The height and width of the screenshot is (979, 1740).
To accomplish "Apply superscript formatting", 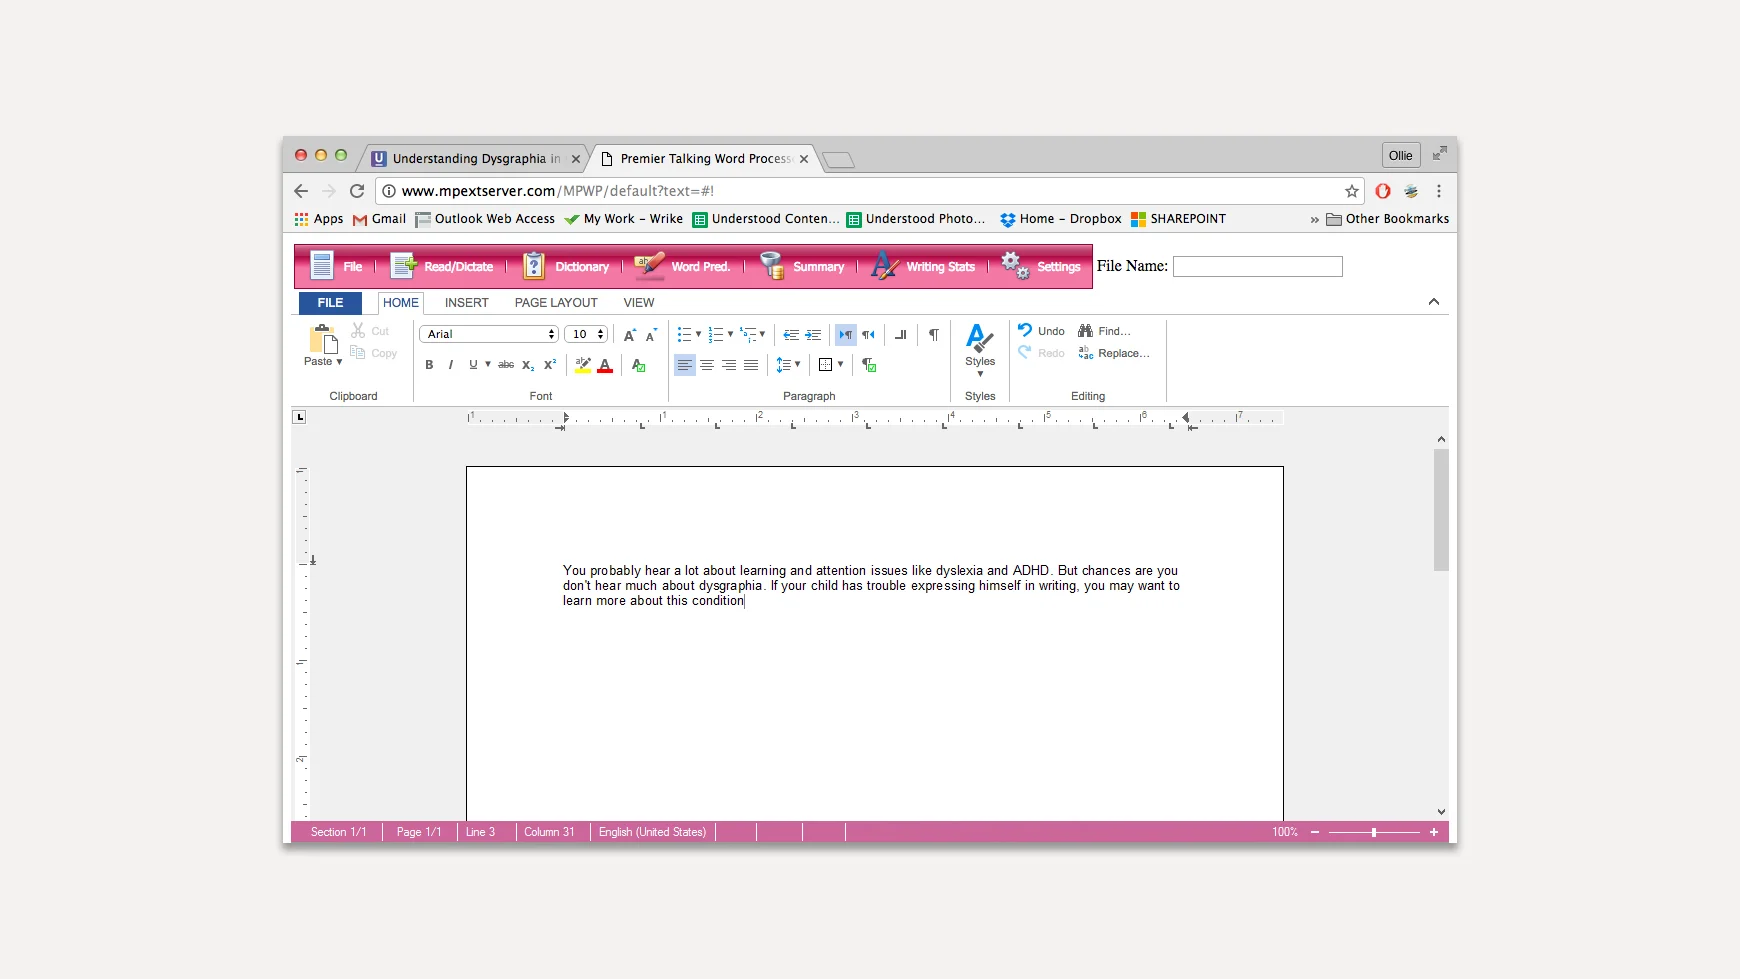I will pos(550,365).
